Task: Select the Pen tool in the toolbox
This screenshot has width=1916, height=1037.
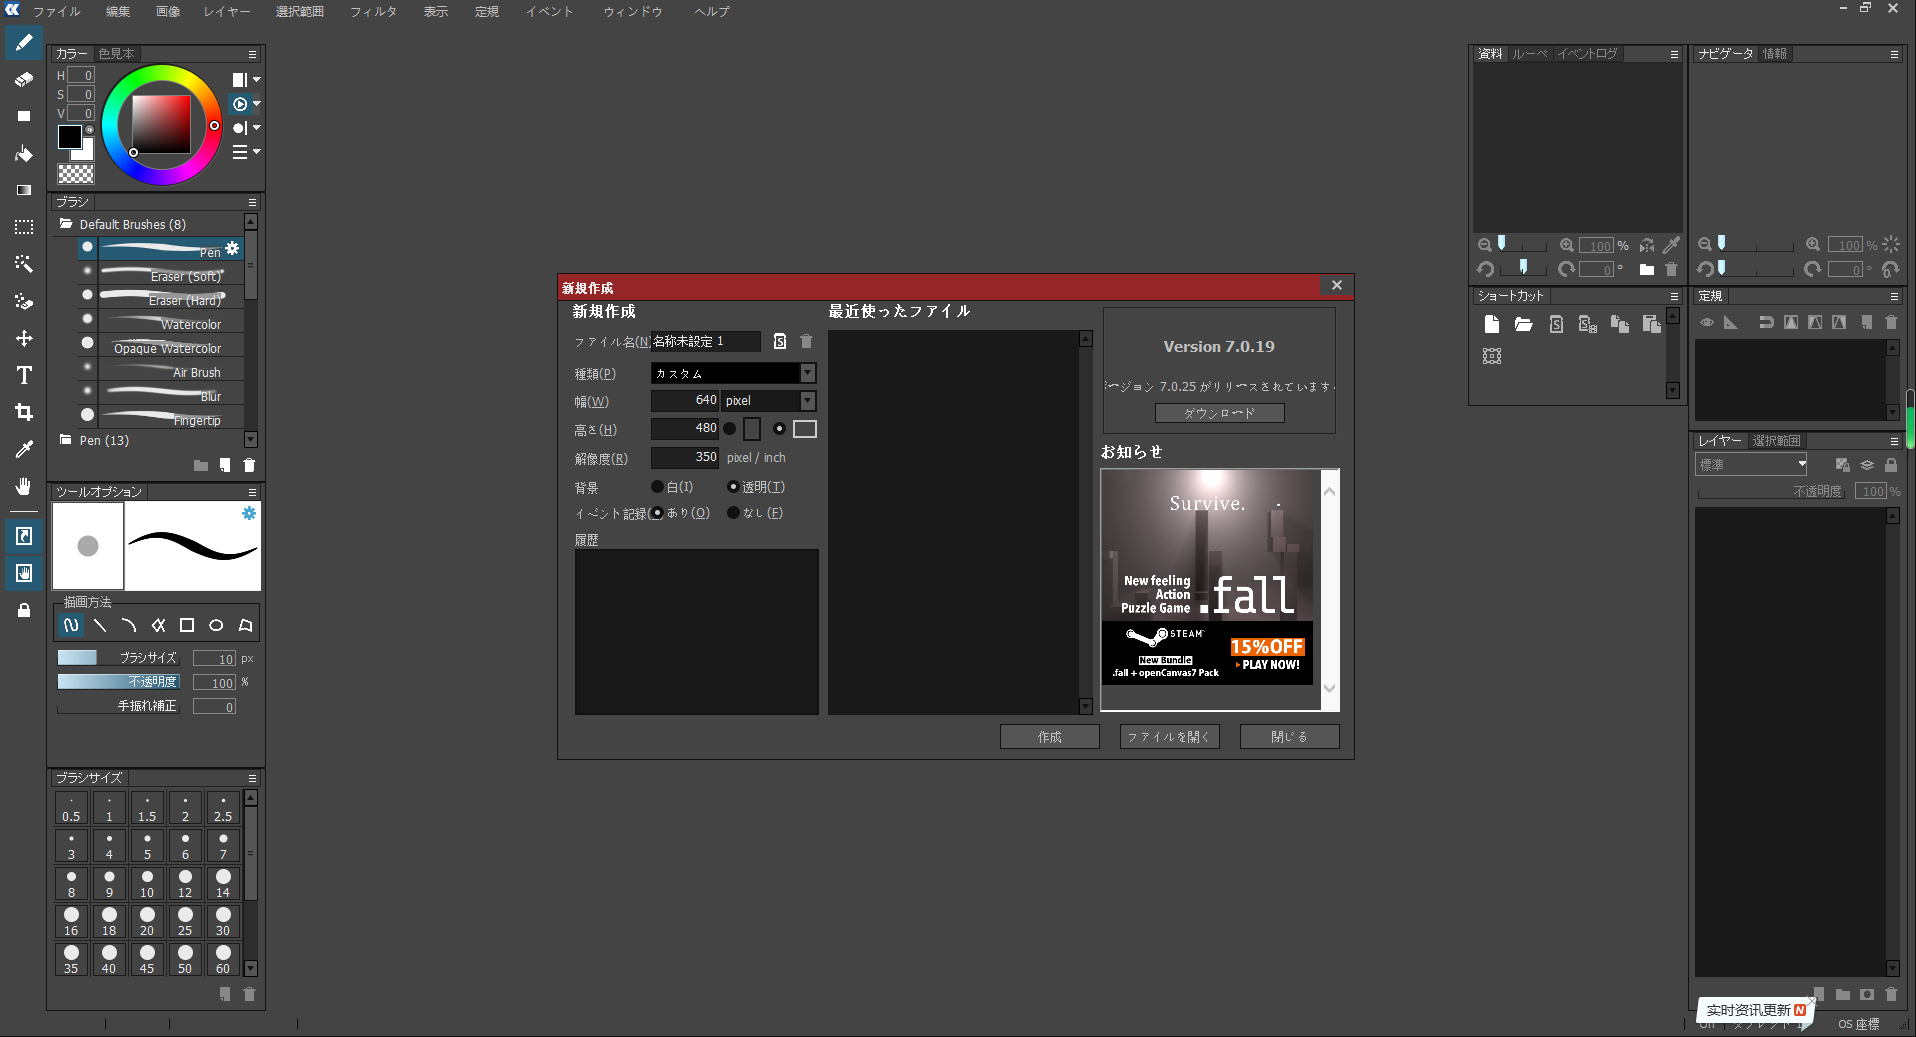Action: pyautogui.click(x=24, y=43)
